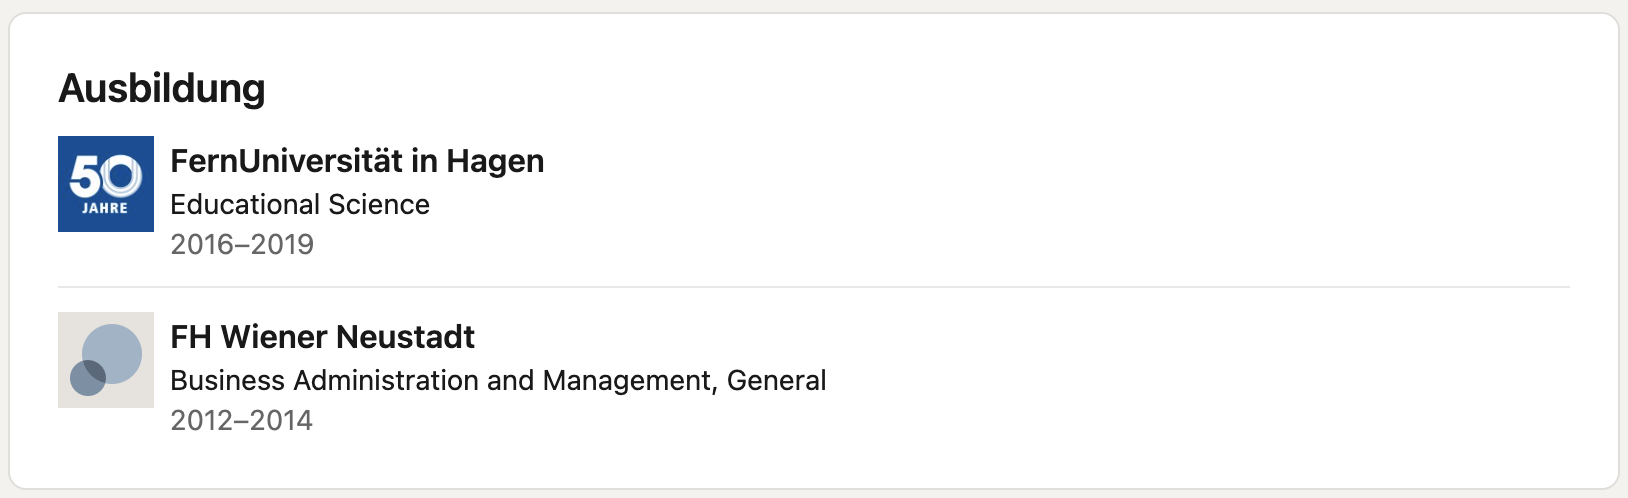Click the word "Management" under FH Wiener Neustadt
This screenshot has height=498, width=1628.
point(630,380)
